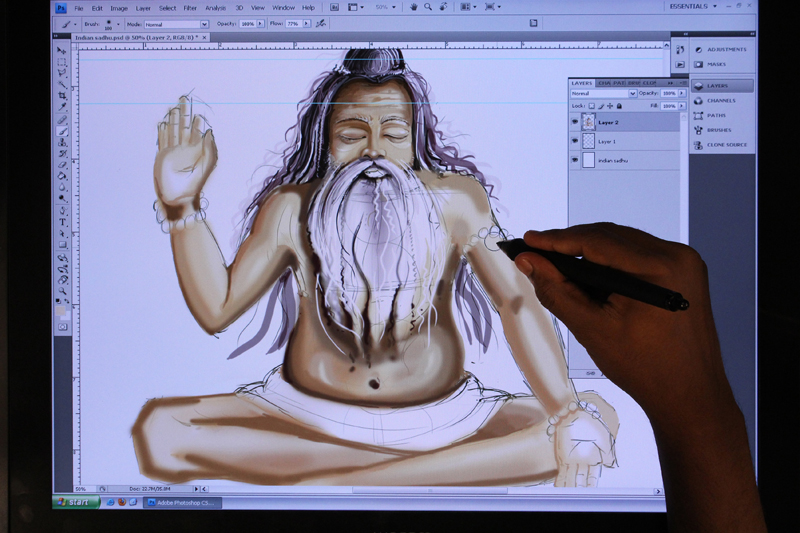Hide the indian sadhu layer
The image size is (800, 533).
(x=574, y=160)
